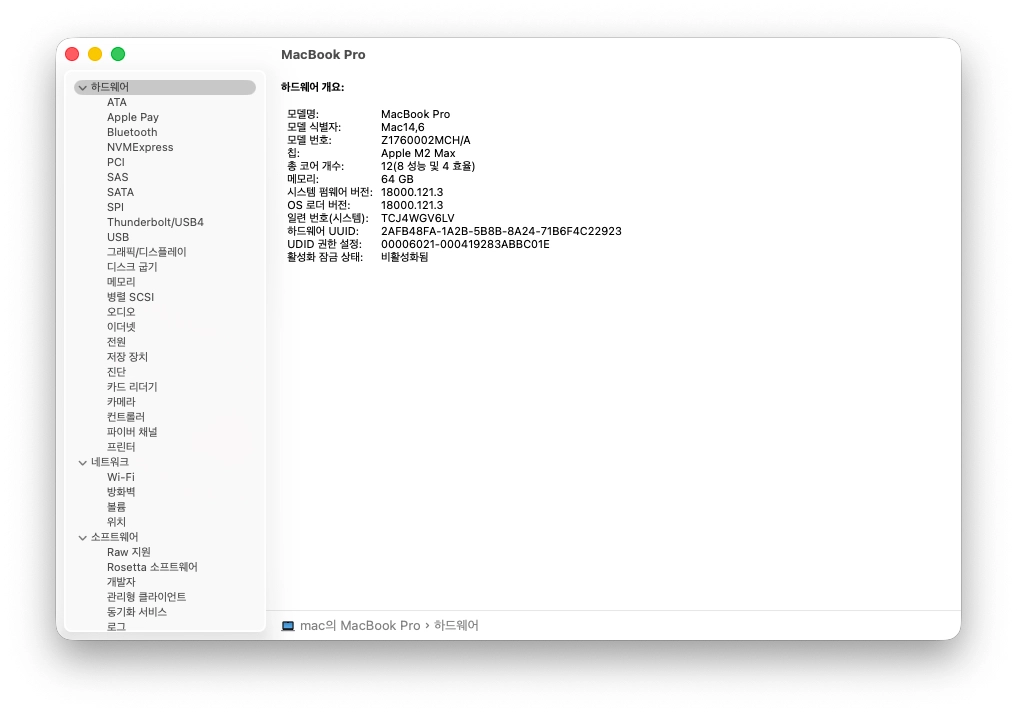Open the 오디오 entry
This screenshot has height=714, width=1017.
tap(121, 312)
